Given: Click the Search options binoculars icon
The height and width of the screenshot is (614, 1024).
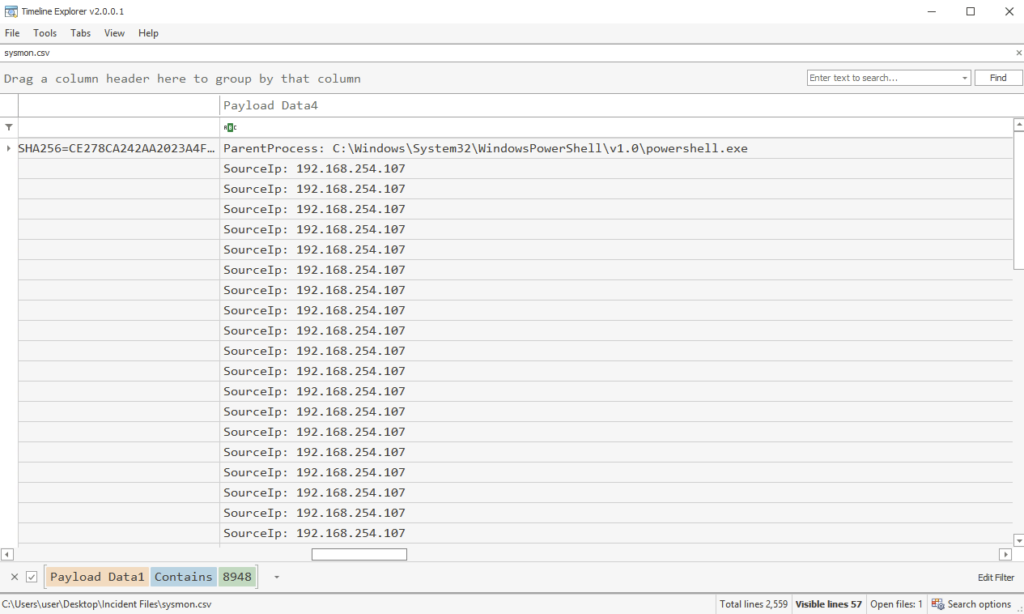Looking at the screenshot, I should pos(938,604).
